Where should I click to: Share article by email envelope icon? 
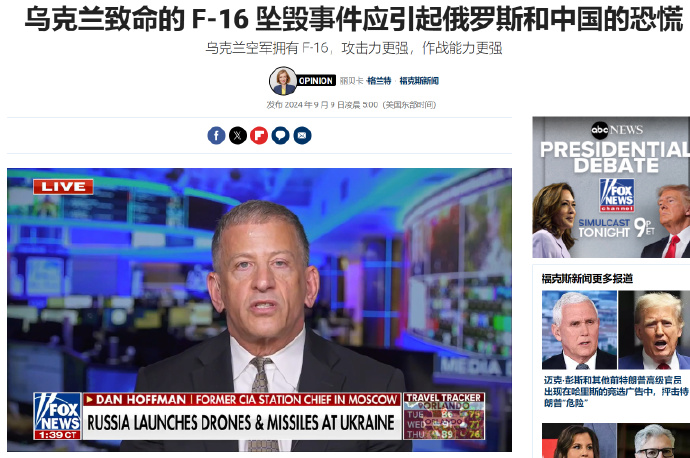[x=302, y=136]
